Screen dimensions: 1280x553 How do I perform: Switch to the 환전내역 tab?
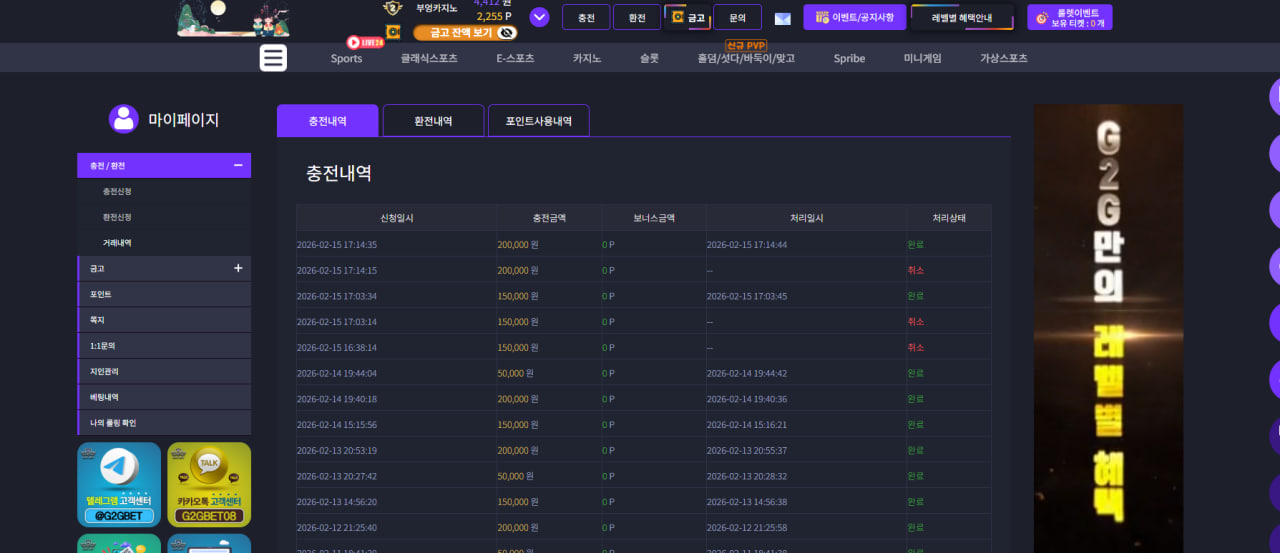(433, 120)
